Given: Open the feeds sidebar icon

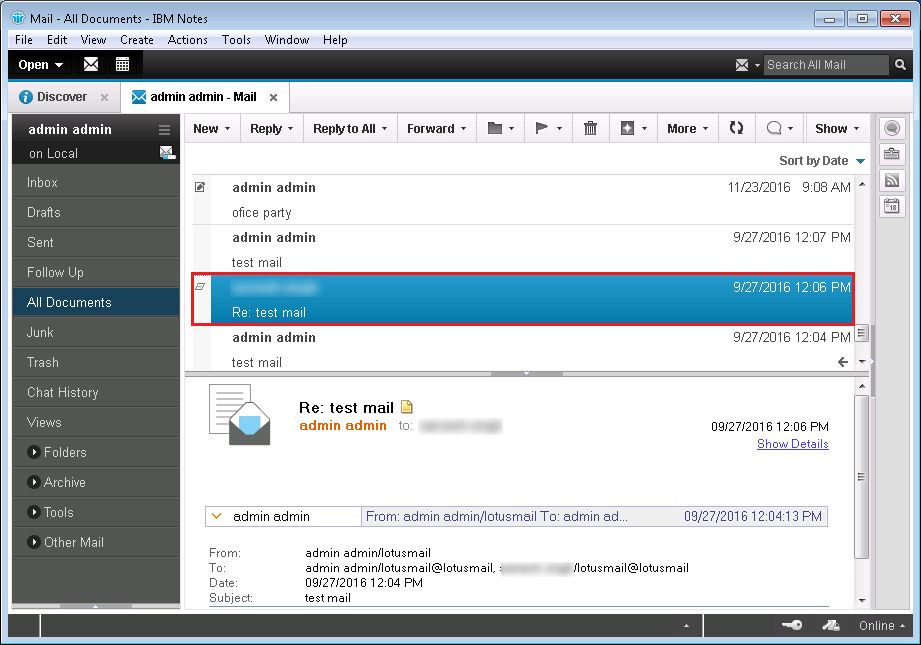Looking at the screenshot, I should coord(892,180).
